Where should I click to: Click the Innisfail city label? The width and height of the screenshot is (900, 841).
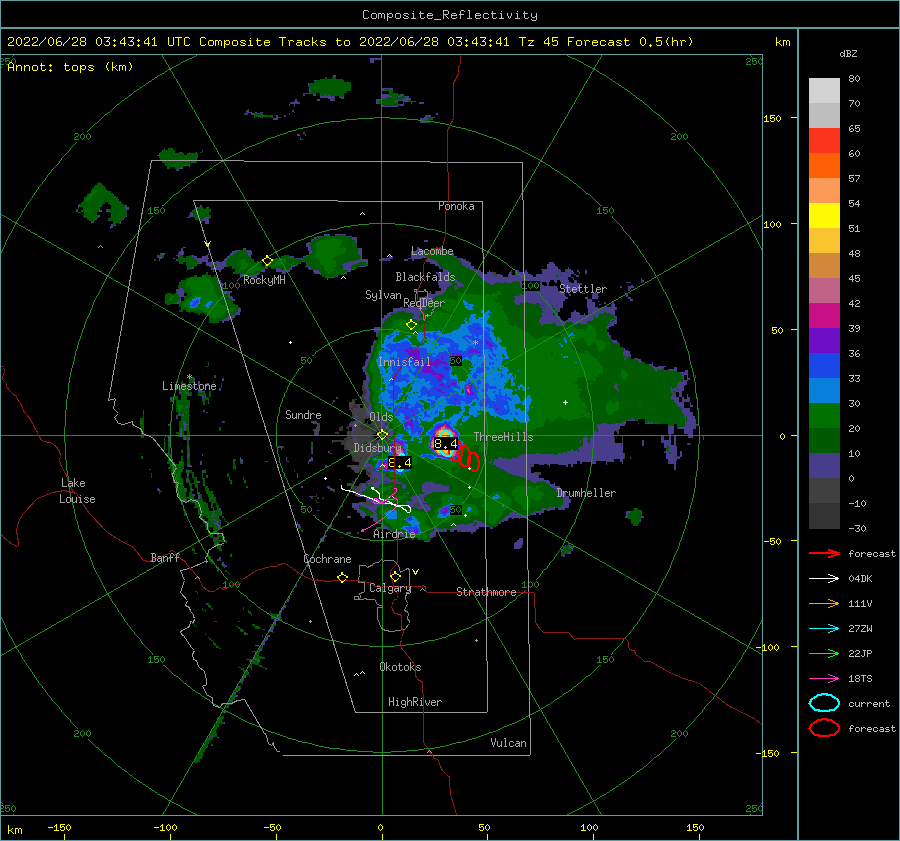point(404,362)
